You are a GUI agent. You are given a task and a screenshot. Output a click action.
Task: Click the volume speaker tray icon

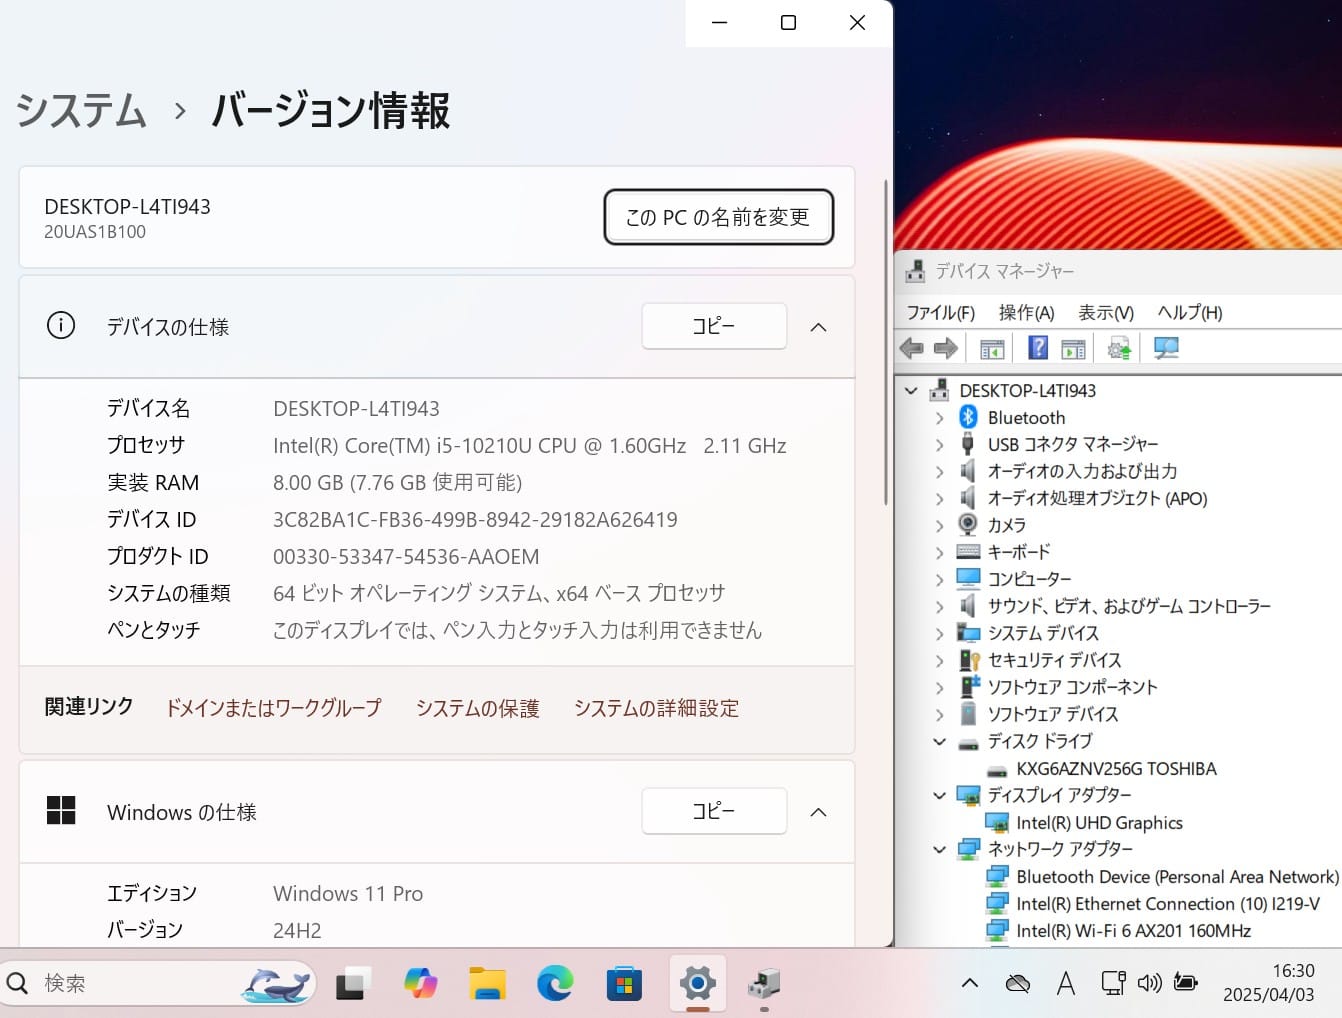pos(1150,983)
